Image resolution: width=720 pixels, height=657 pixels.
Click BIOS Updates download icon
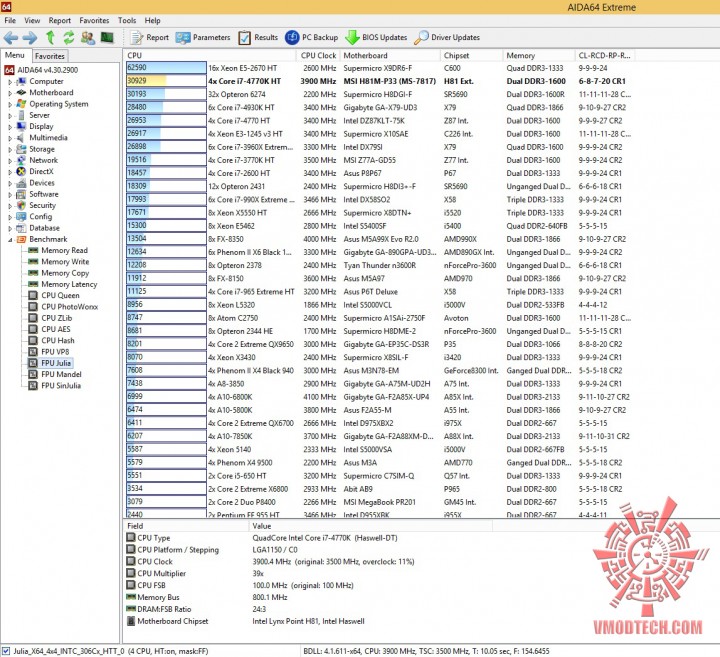click(x=352, y=38)
